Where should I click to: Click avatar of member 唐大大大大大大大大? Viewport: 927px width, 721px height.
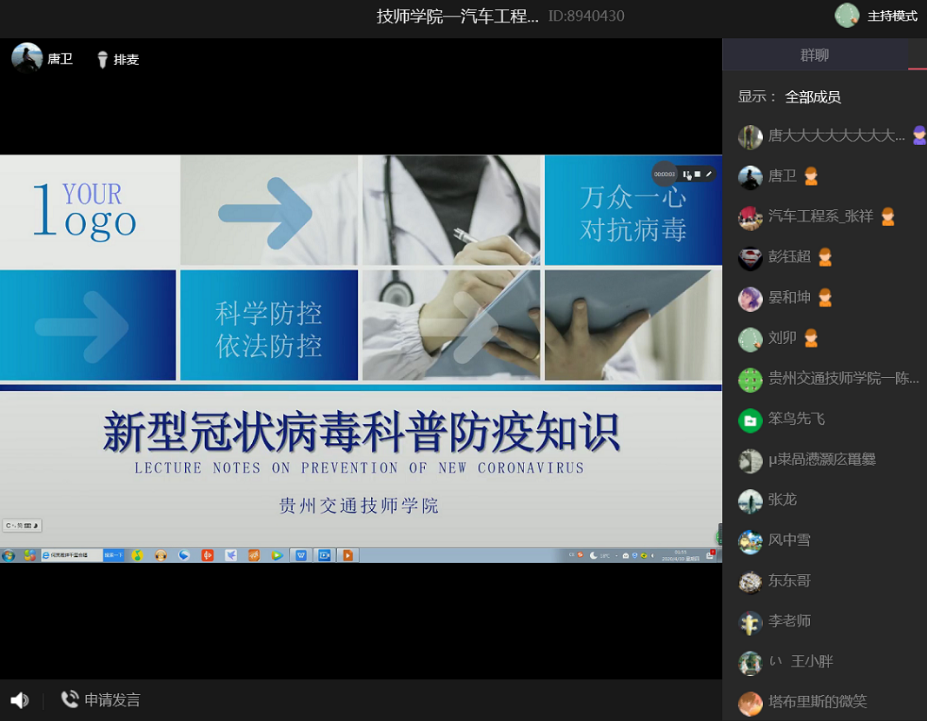click(x=750, y=137)
